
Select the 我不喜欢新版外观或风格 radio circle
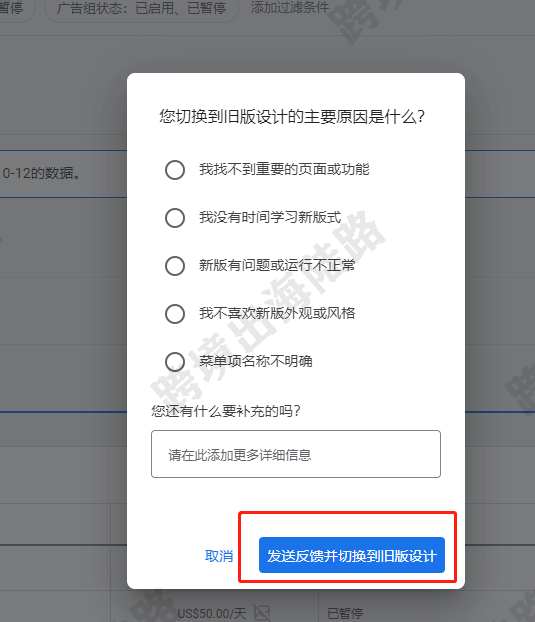pyautogui.click(x=175, y=314)
